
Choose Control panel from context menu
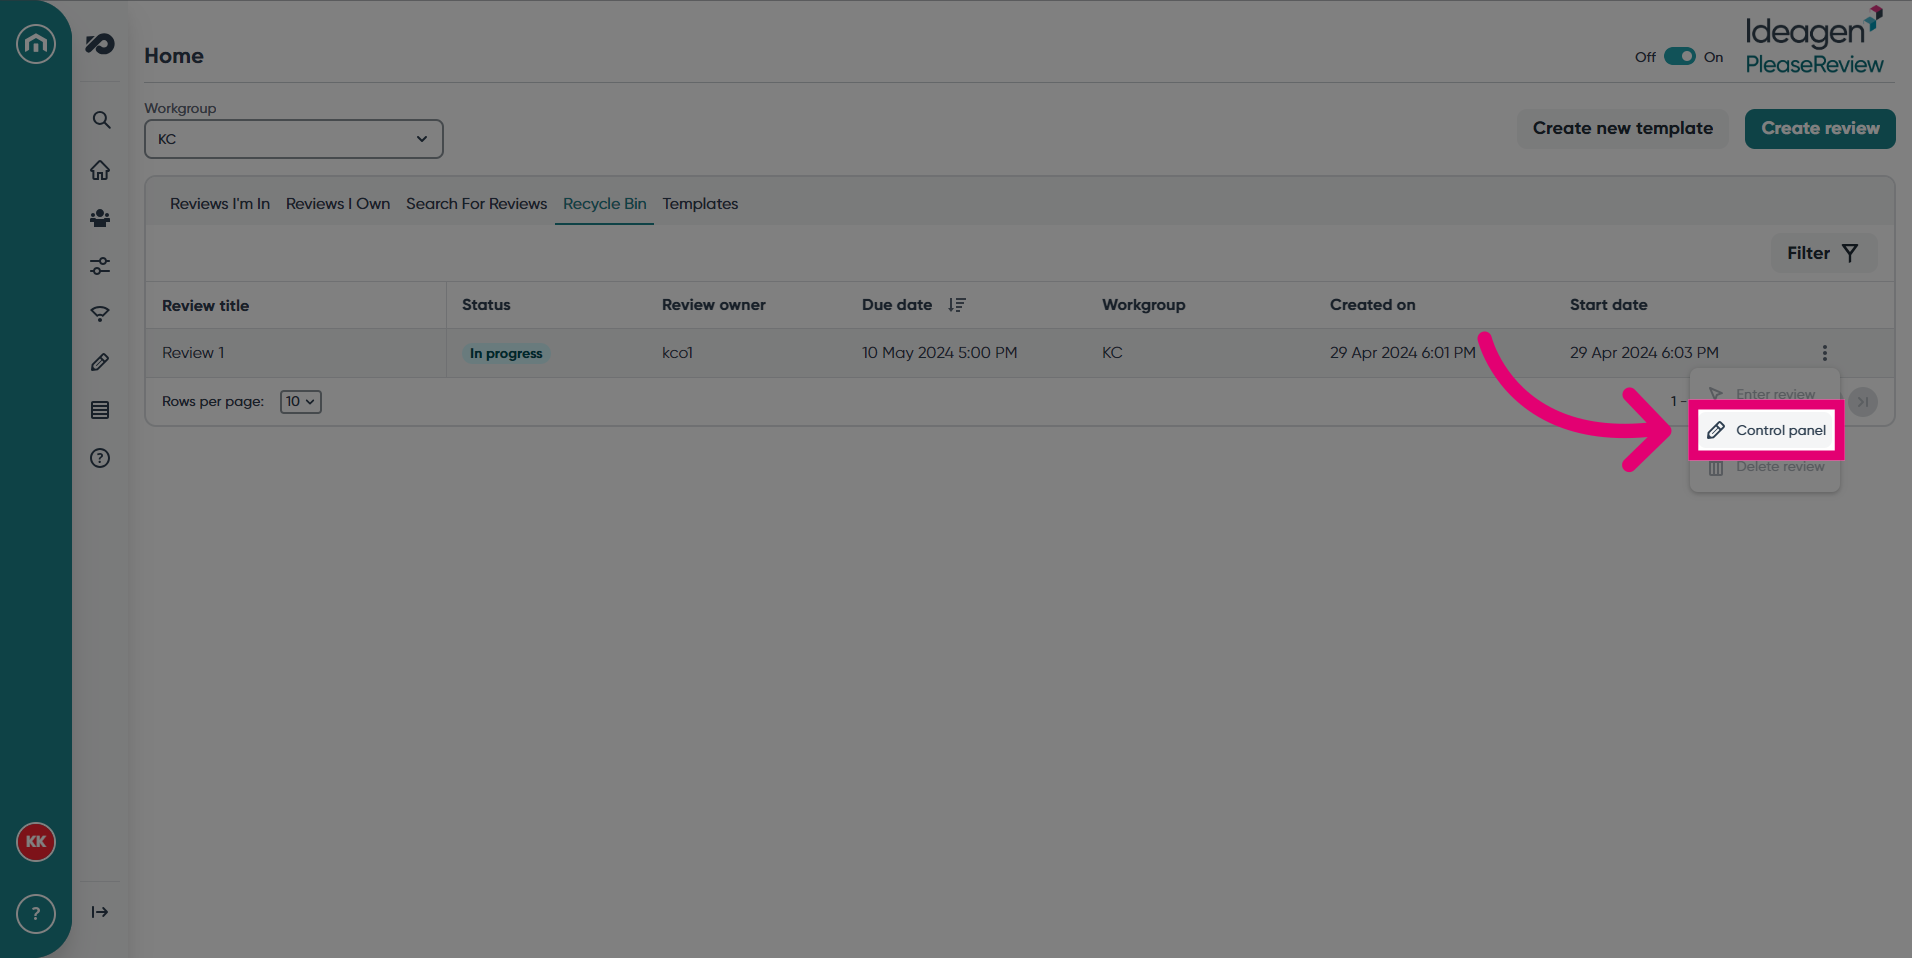(x=1766, y=431)
